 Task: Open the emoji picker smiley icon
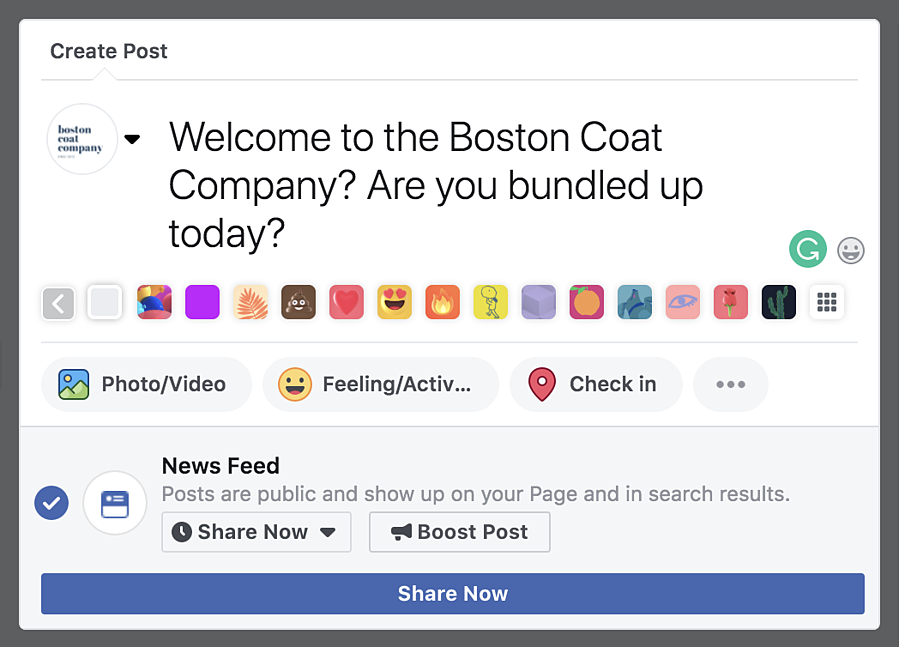[850, 250]
